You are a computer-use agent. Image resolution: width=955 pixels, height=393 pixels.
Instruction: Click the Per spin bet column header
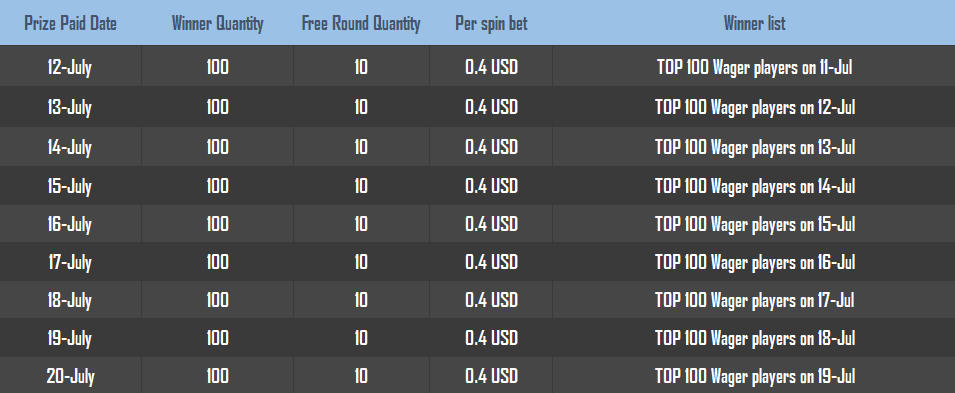(491, 24)
